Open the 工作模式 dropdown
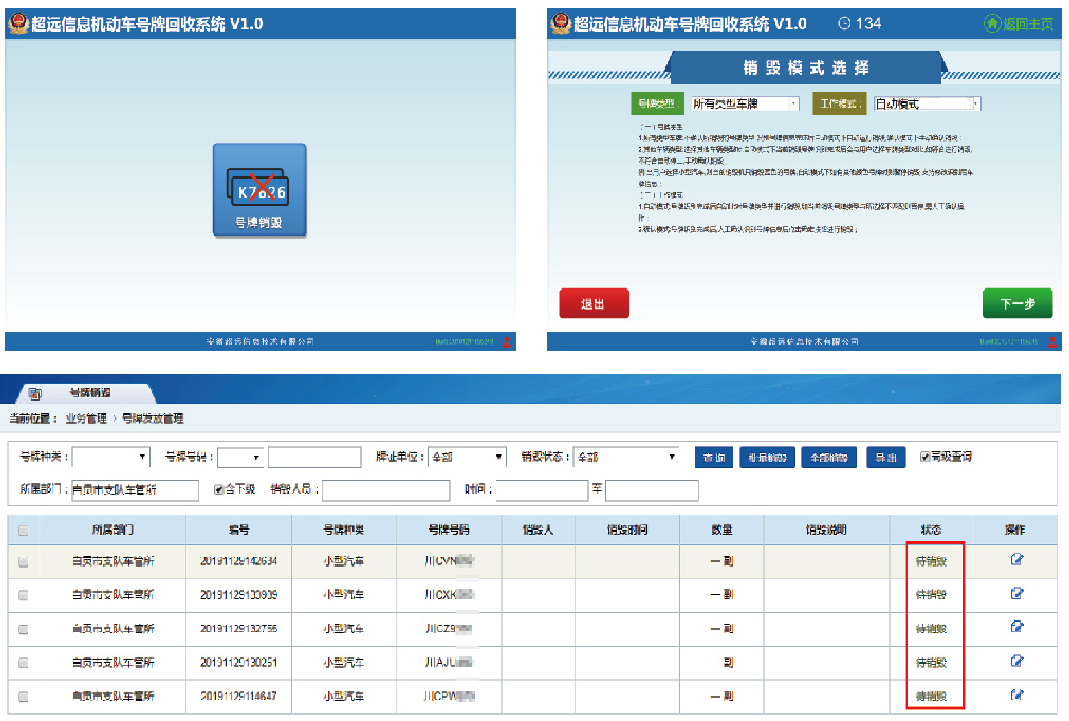Screen dimensions: 1069x721 click(x=927, y=103)
